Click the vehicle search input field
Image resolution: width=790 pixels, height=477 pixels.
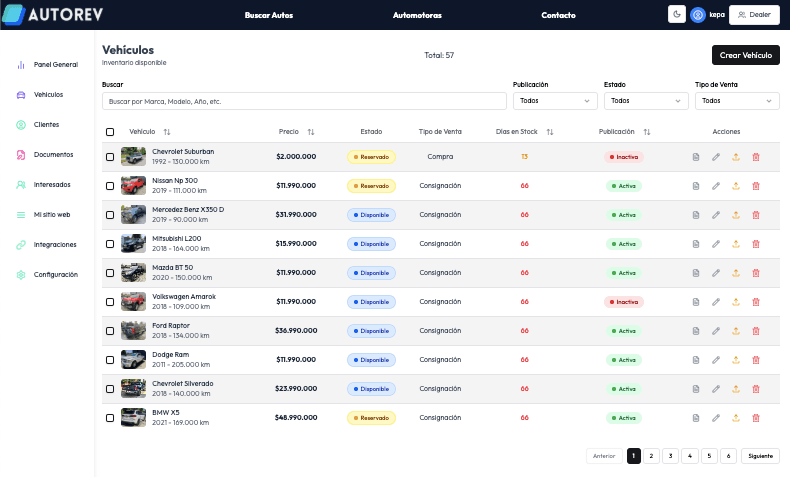click(304, 101)
